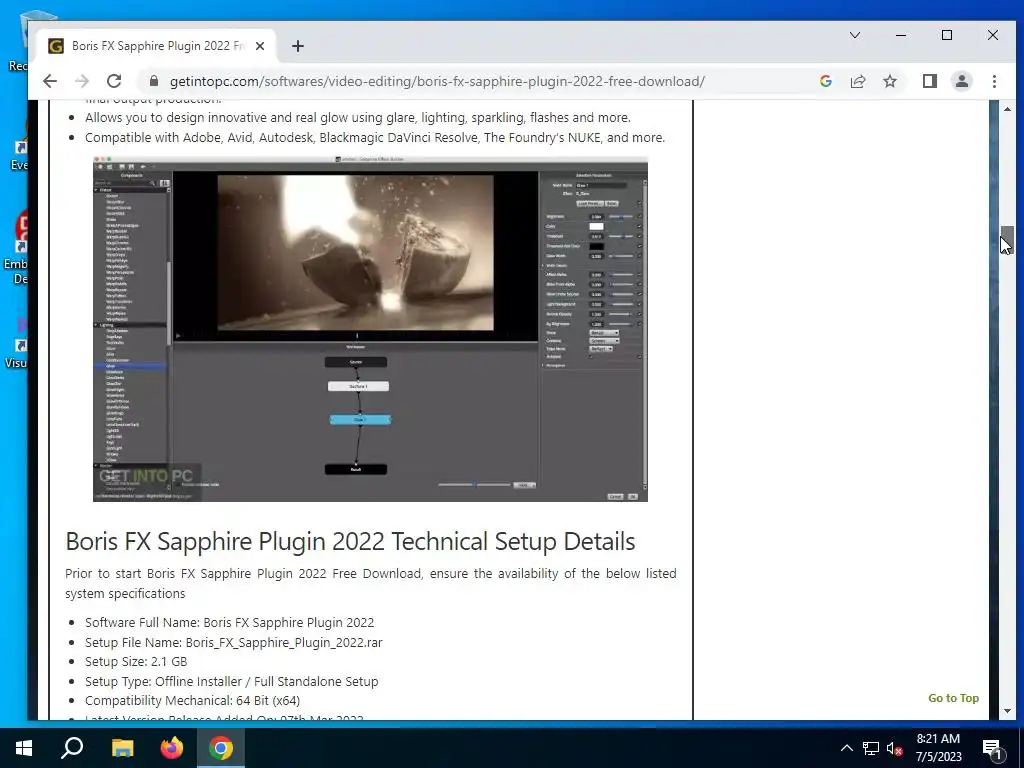Open the browser side panel icon
The width and height of the screenshot is (1024, 768).
click(929, 81)
